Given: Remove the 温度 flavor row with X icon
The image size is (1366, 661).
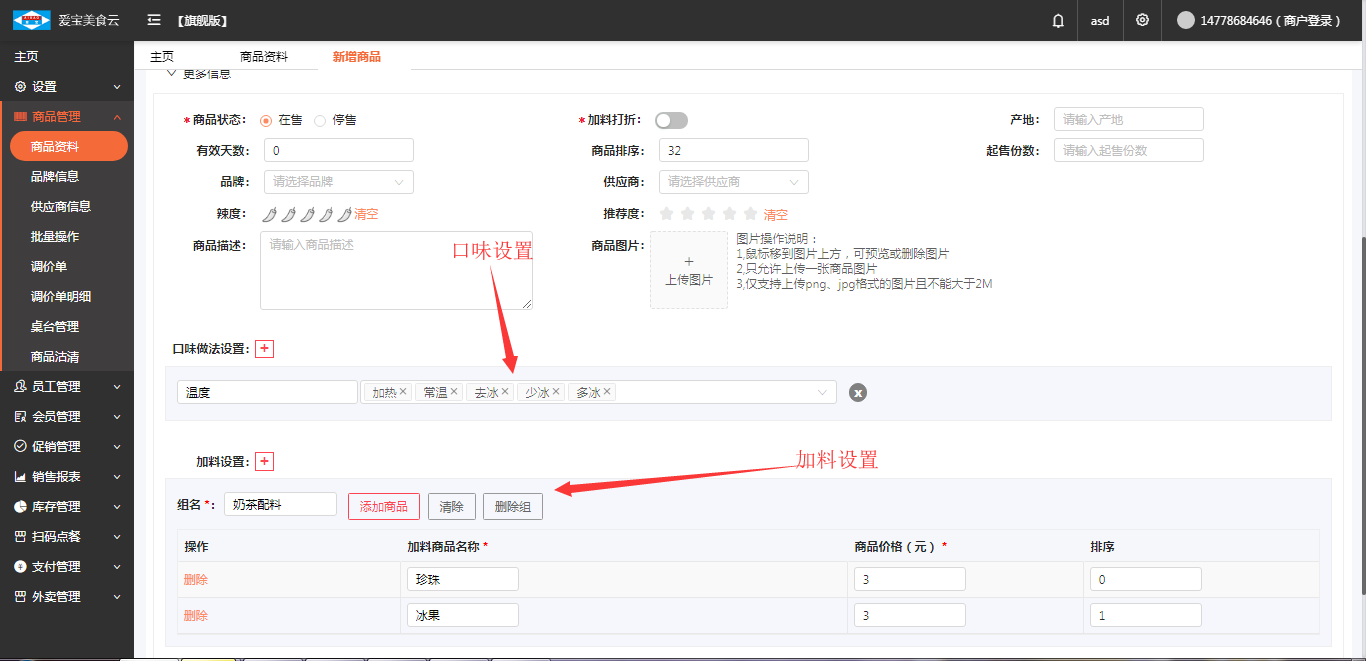Looking at the screenshot, I should pyautogui.click(x=857, y=393).
